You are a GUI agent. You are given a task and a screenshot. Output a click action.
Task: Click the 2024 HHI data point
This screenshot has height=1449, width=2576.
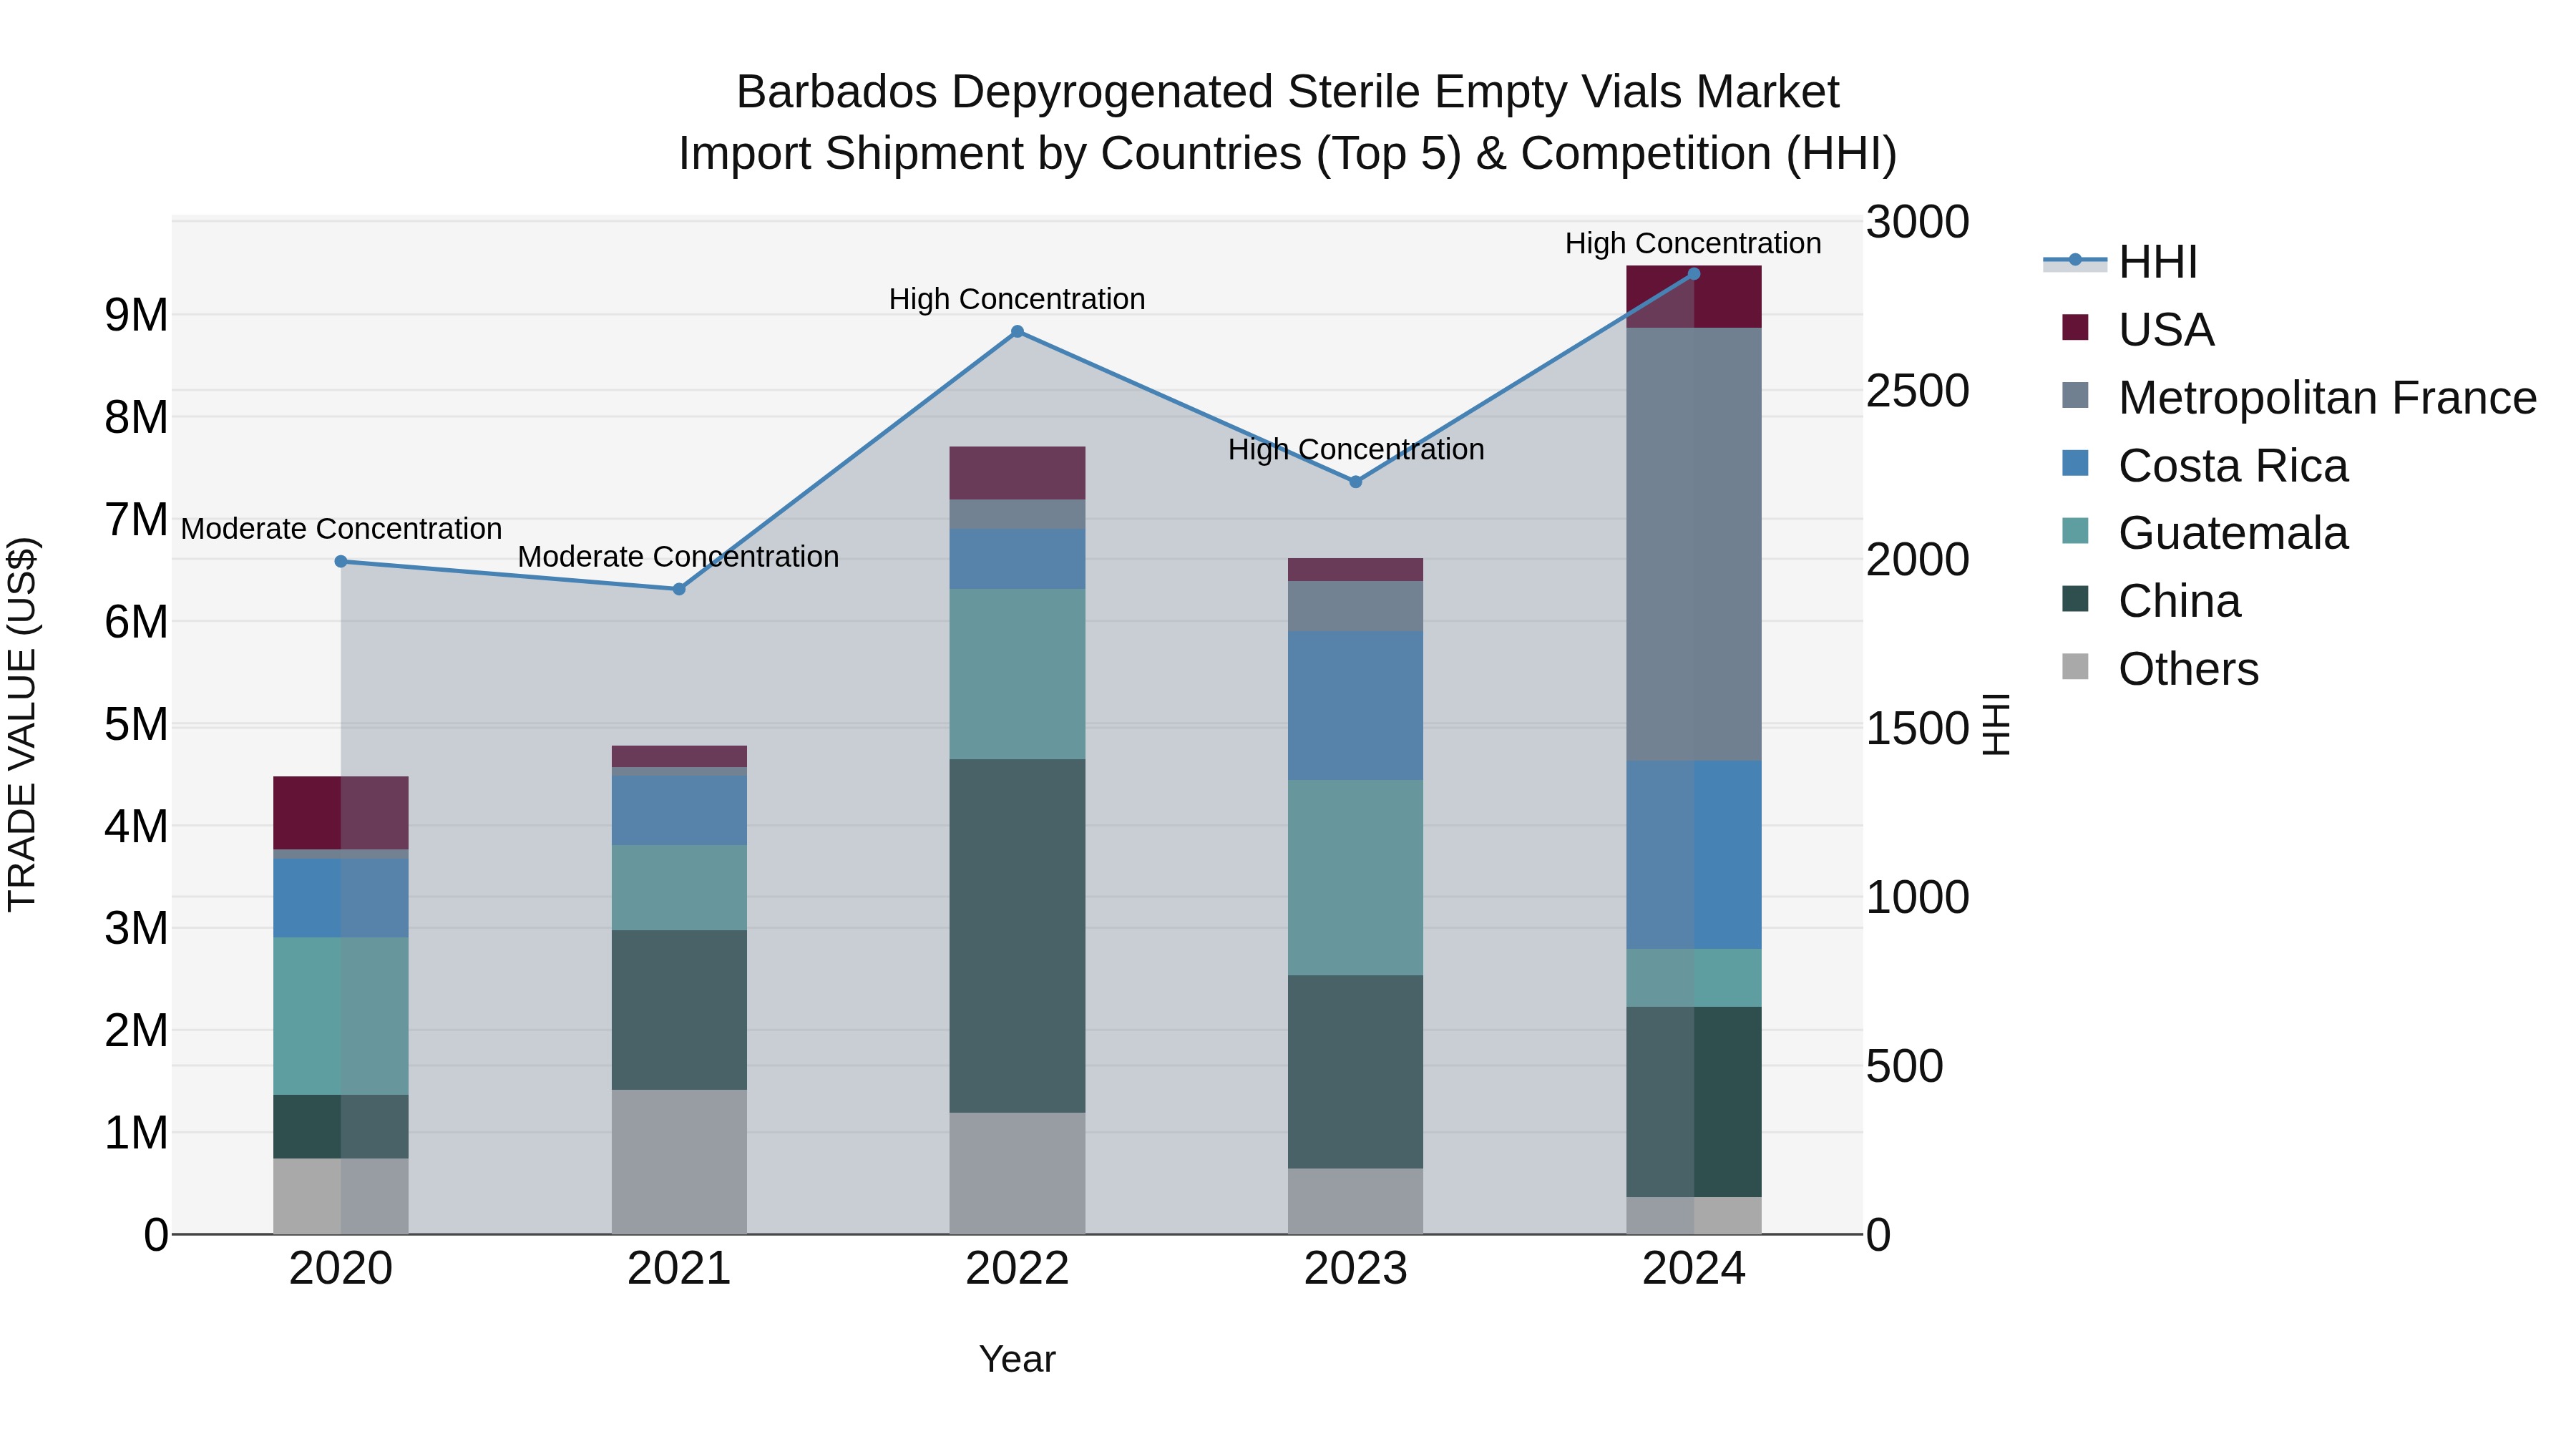(x=1694, y=274)
